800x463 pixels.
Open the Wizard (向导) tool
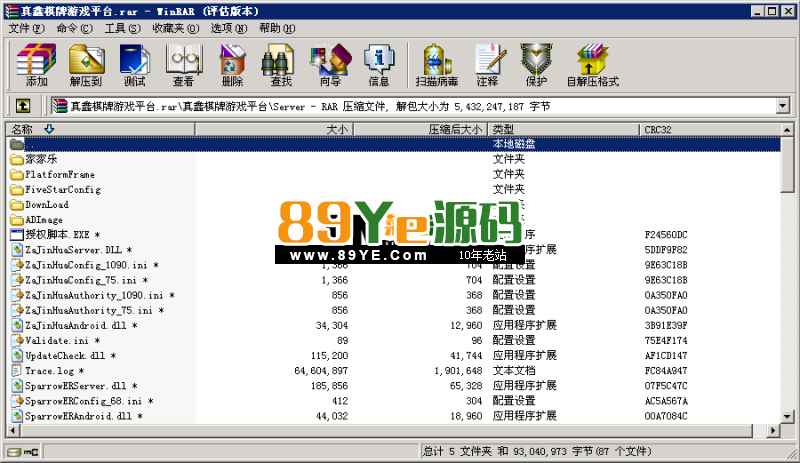(x=330, y=65)
